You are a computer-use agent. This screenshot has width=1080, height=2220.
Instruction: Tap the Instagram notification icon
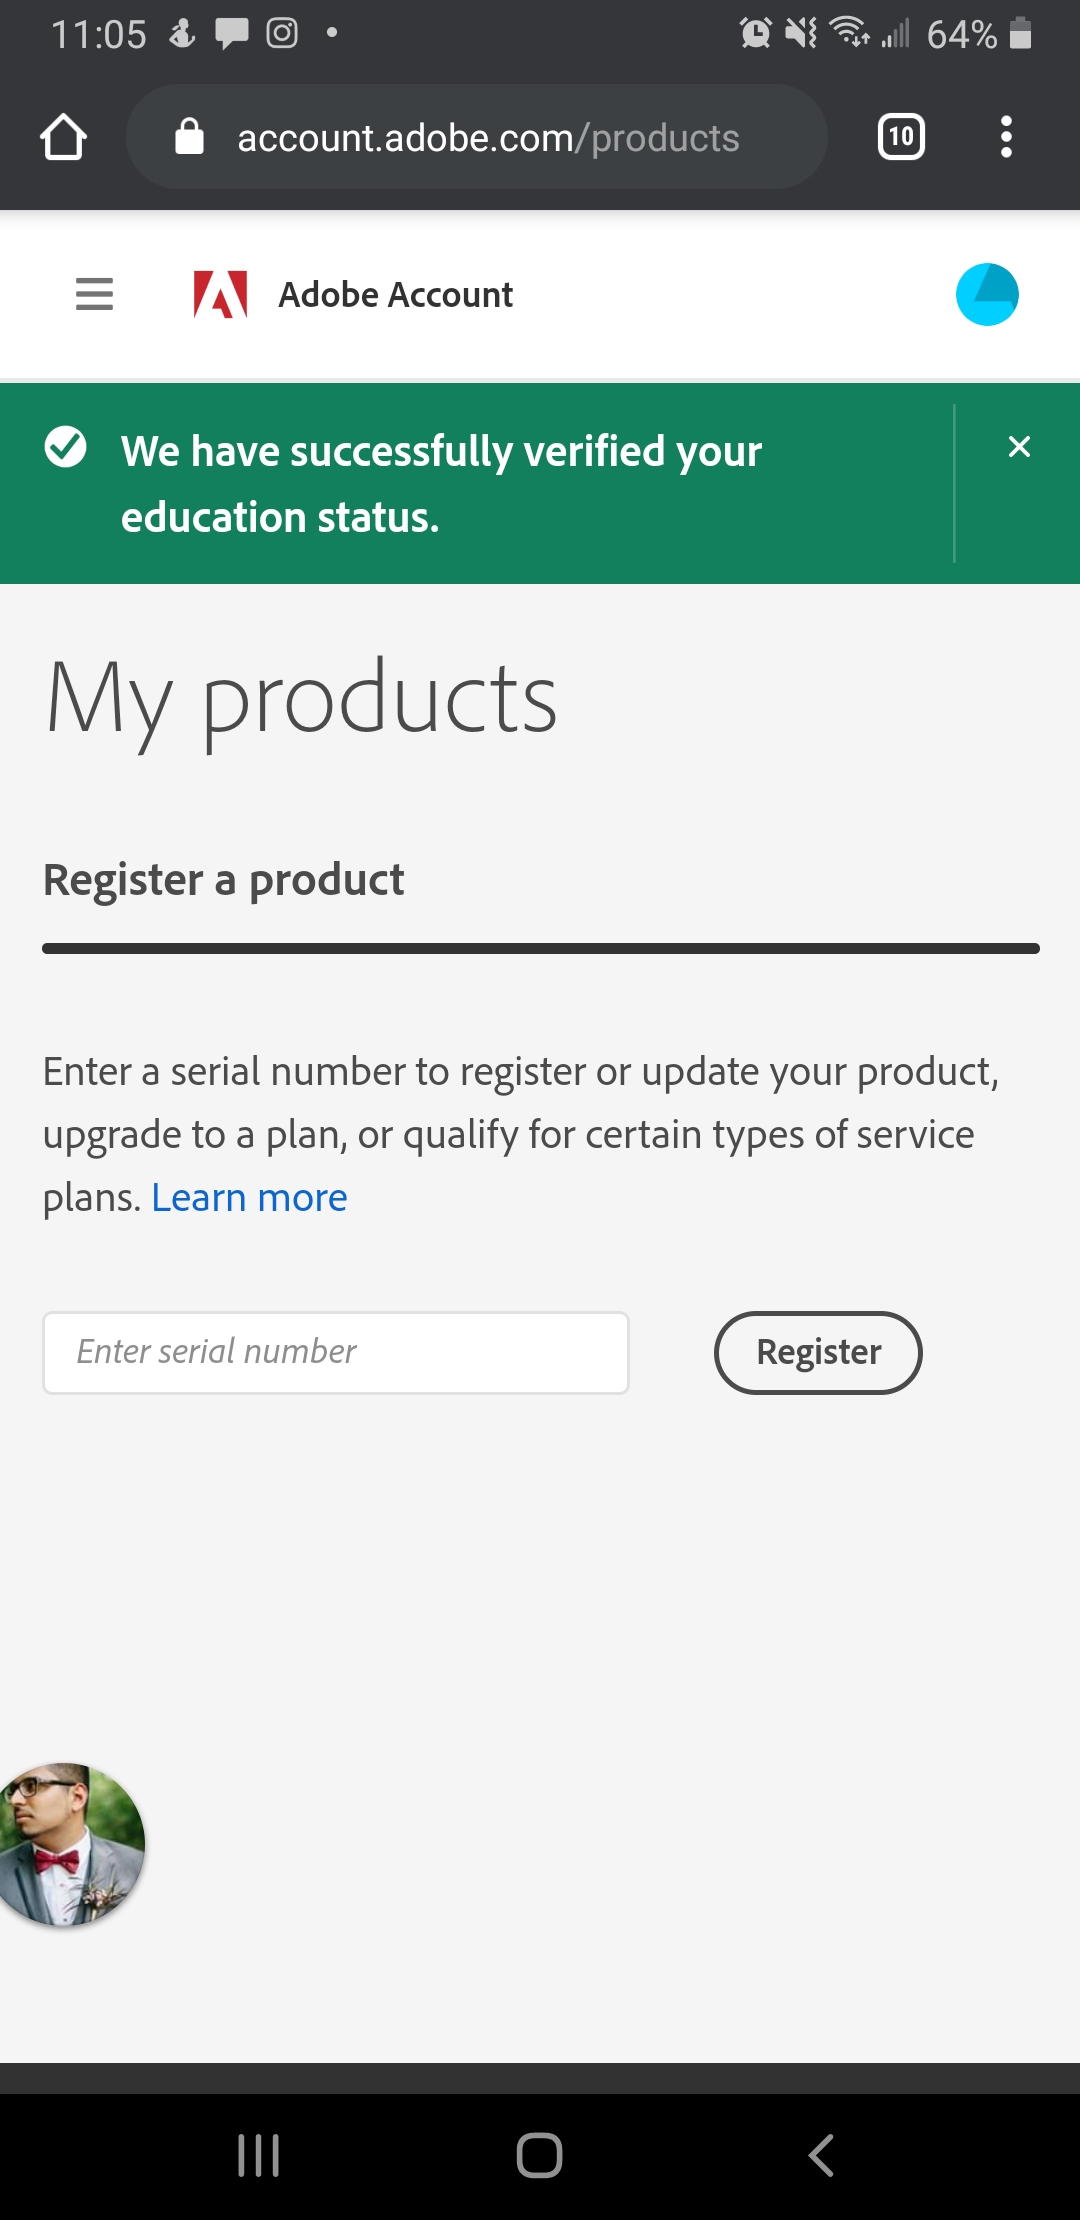[x=281, y=33]
